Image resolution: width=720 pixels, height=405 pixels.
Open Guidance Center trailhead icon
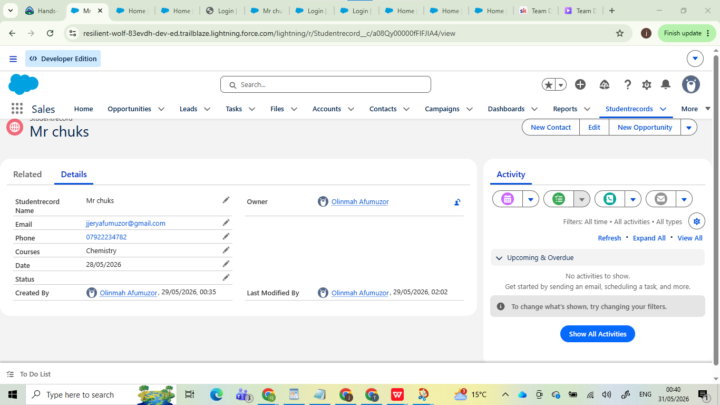[604, 84]
